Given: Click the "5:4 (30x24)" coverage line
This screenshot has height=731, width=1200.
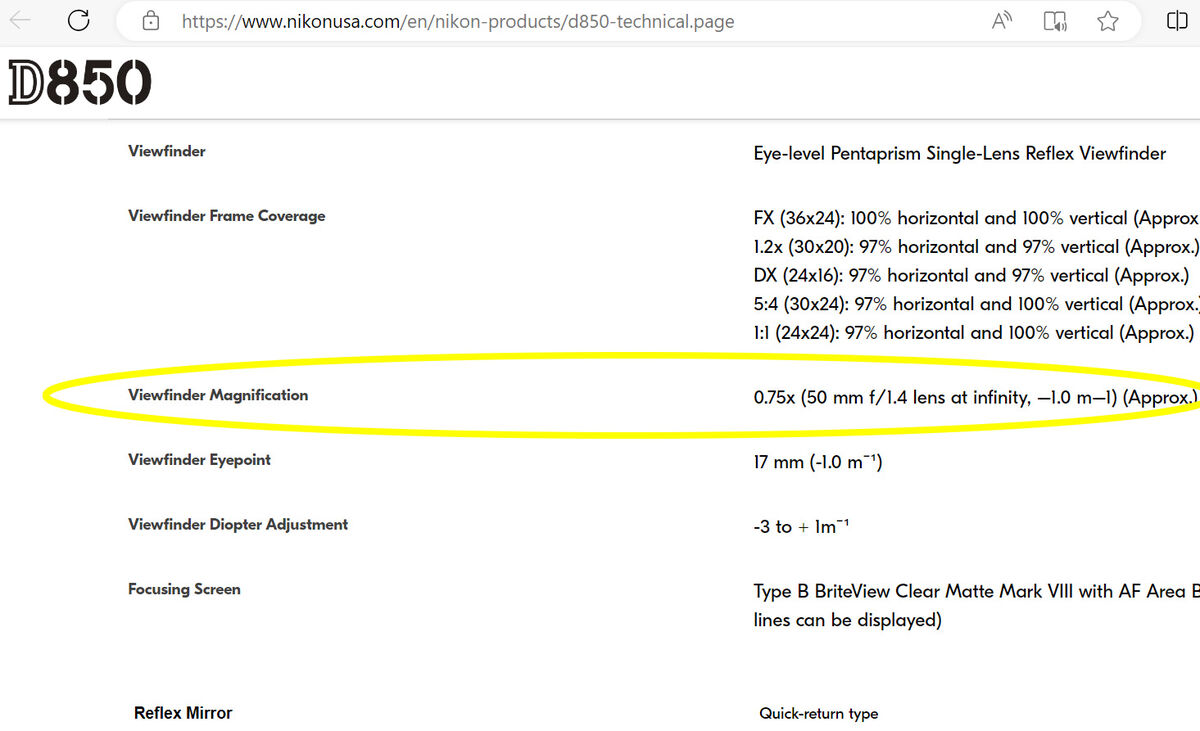Looking at the screenshot, I should point(976,305).
